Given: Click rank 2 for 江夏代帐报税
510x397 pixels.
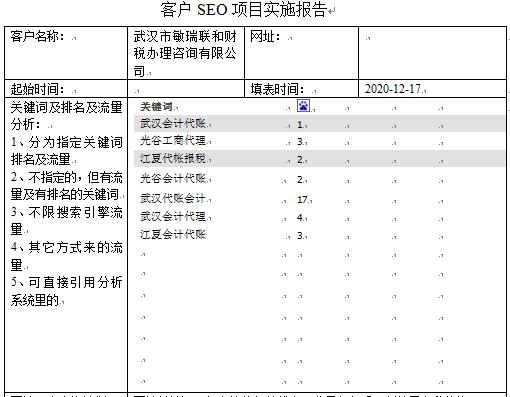Looking at the screenshot, I should coord(300,160).
